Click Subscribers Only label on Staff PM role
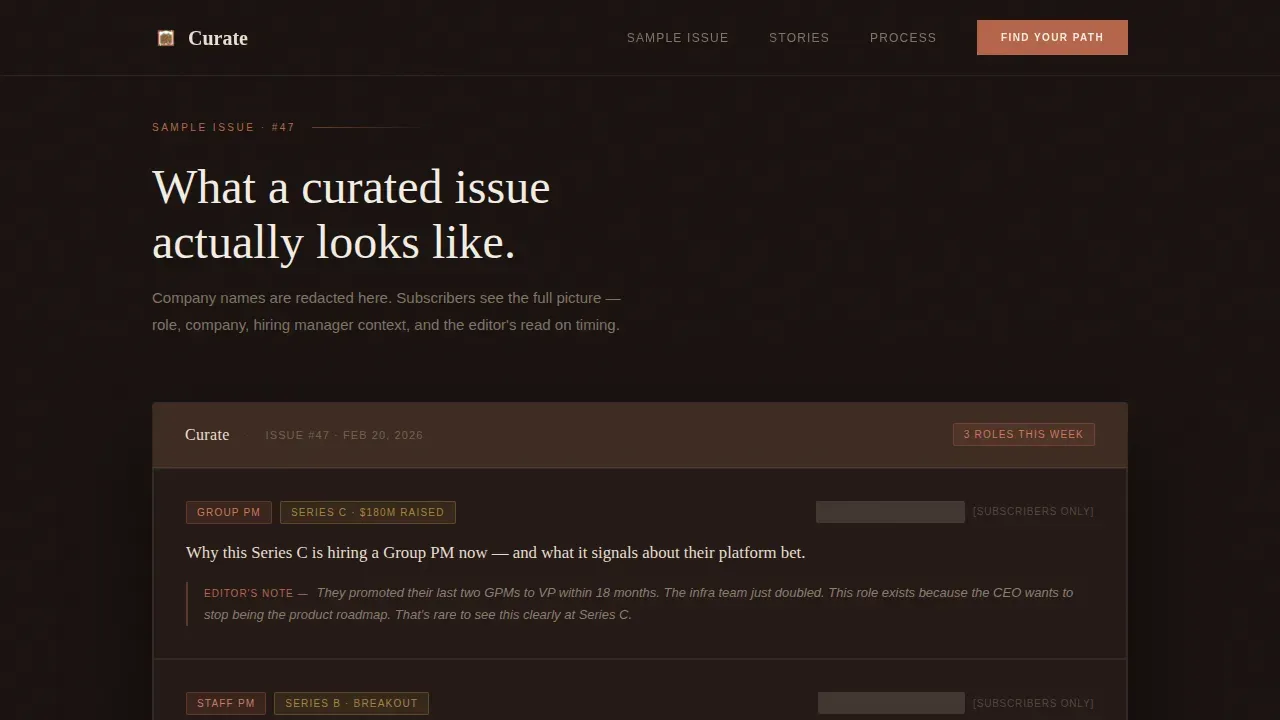This screenshot has width=1280, height=720. point(1034,703)
